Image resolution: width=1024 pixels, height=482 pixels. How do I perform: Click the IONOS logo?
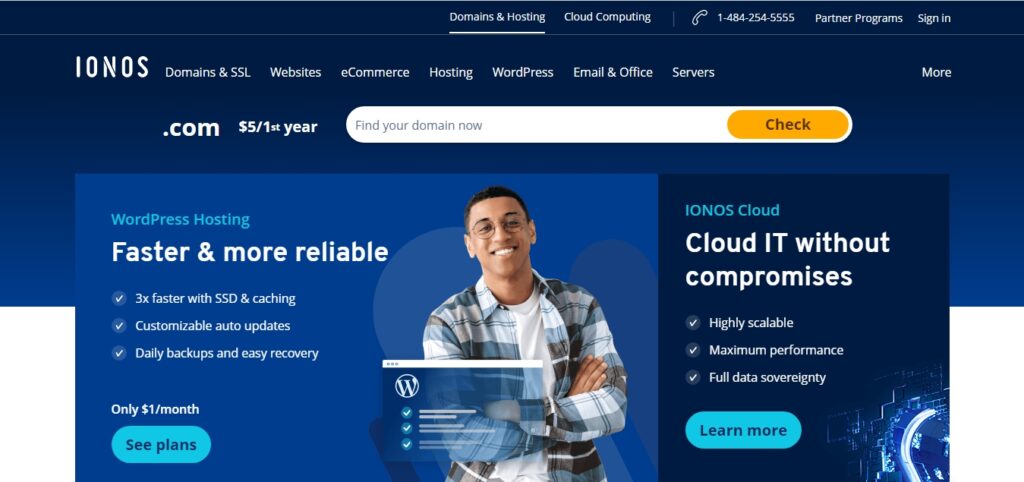[x=112, y=67]
